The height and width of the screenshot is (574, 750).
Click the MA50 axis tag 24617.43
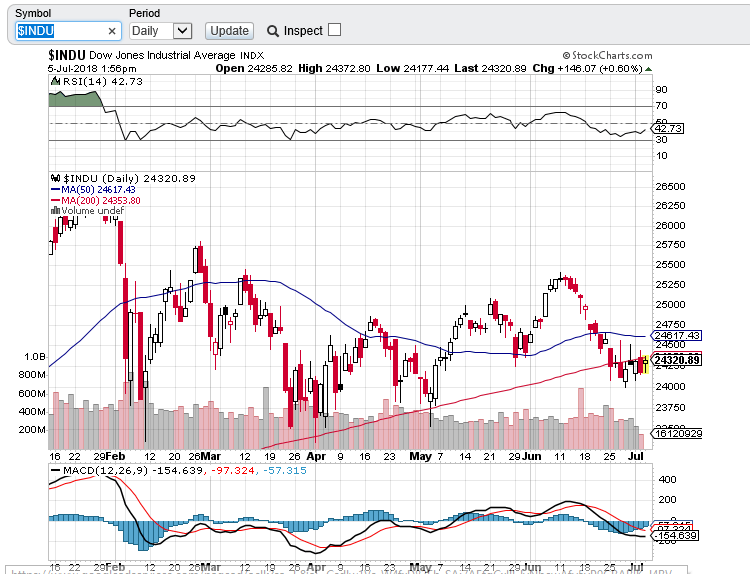pos(676,336)
